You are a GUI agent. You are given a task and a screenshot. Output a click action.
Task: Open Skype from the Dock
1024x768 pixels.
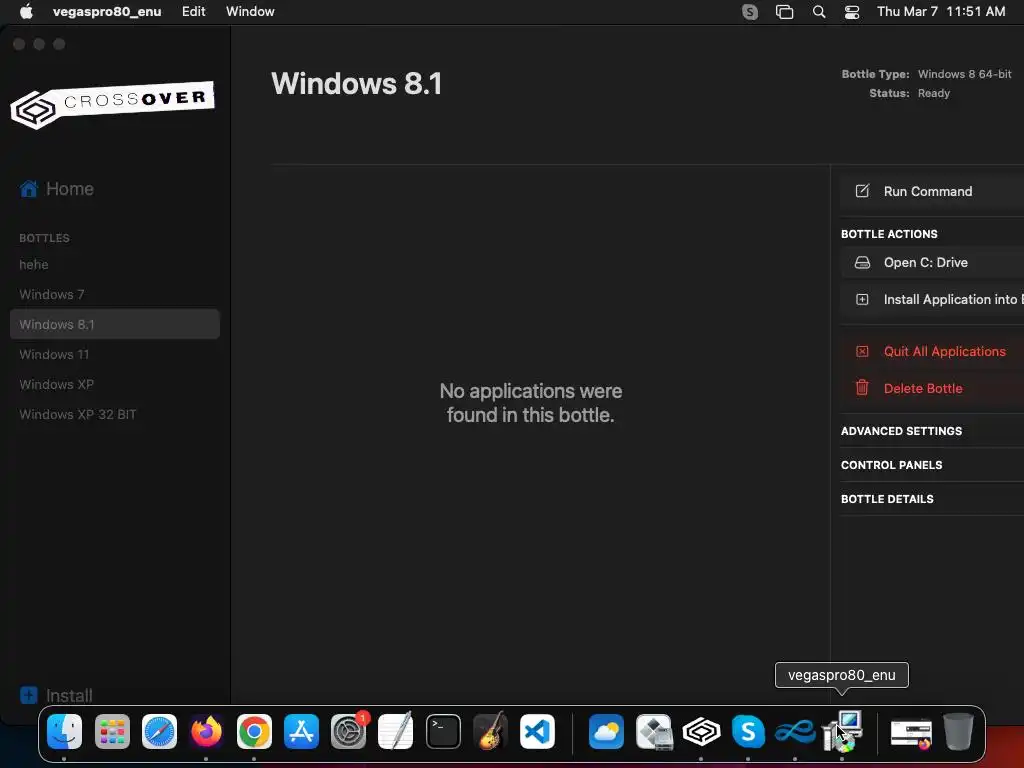[748, 731]
